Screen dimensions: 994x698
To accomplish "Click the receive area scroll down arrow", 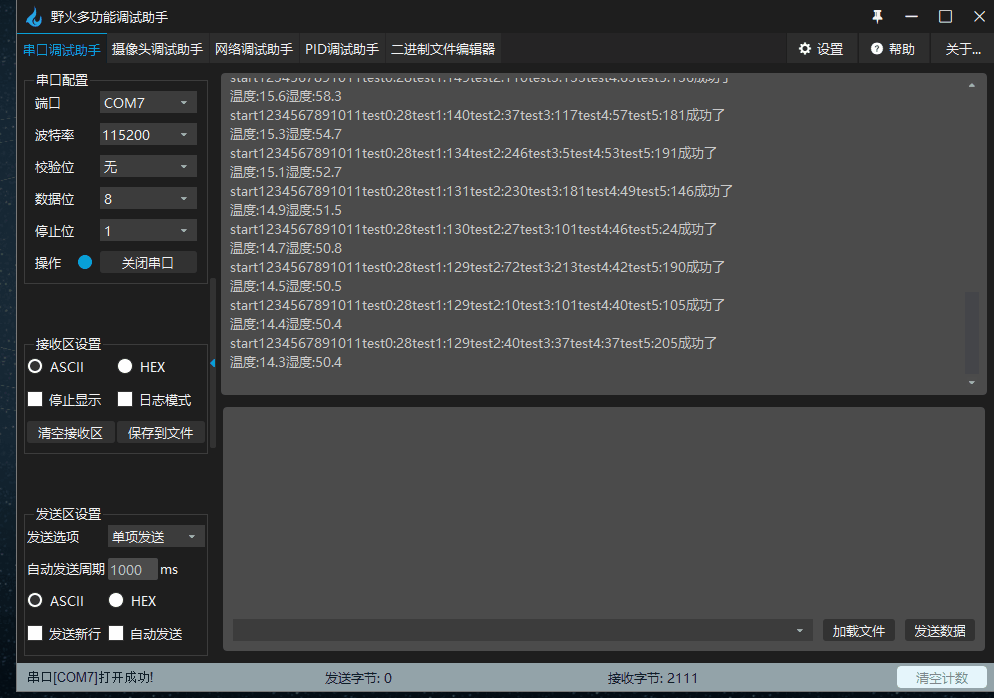I will pyautogui.click(x=972, y=382).
